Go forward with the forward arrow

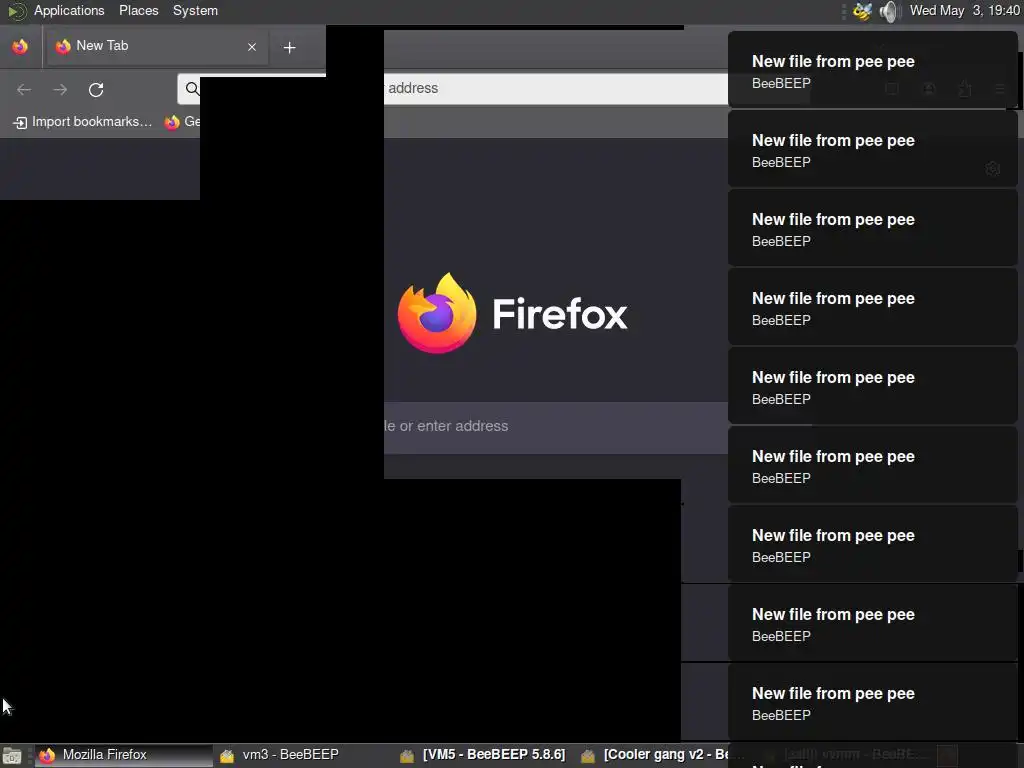(x=60, y=89)
